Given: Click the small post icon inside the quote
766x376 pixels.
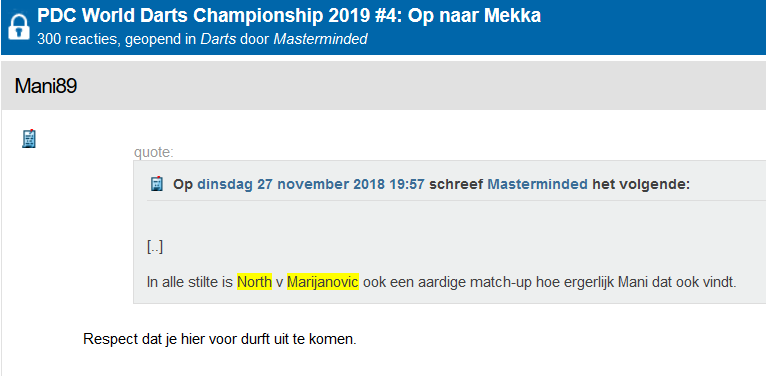Looking at the screenshot, I should 156,185.
